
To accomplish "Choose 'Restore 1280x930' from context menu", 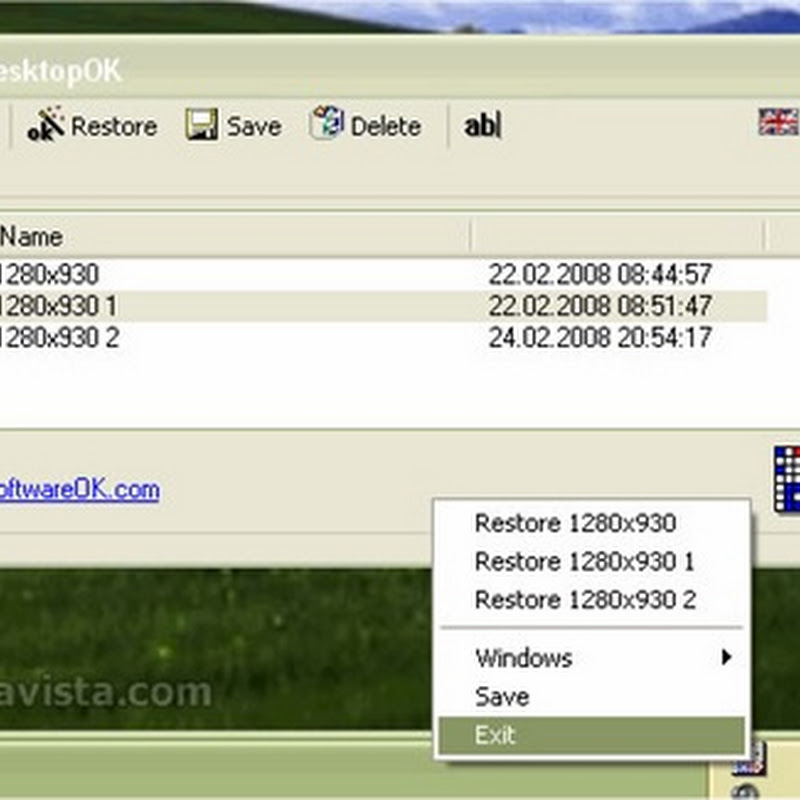I will tap(591, 523).
